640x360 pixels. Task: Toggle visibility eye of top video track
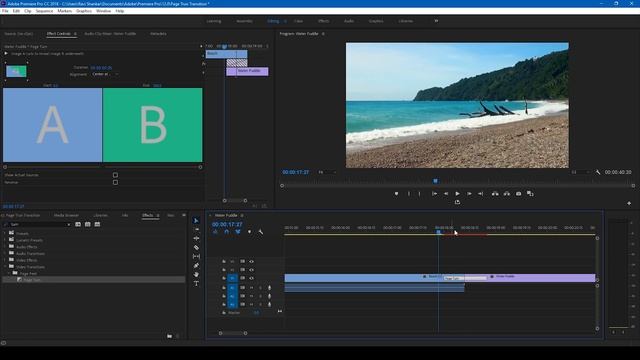click(x=251, y=262)
